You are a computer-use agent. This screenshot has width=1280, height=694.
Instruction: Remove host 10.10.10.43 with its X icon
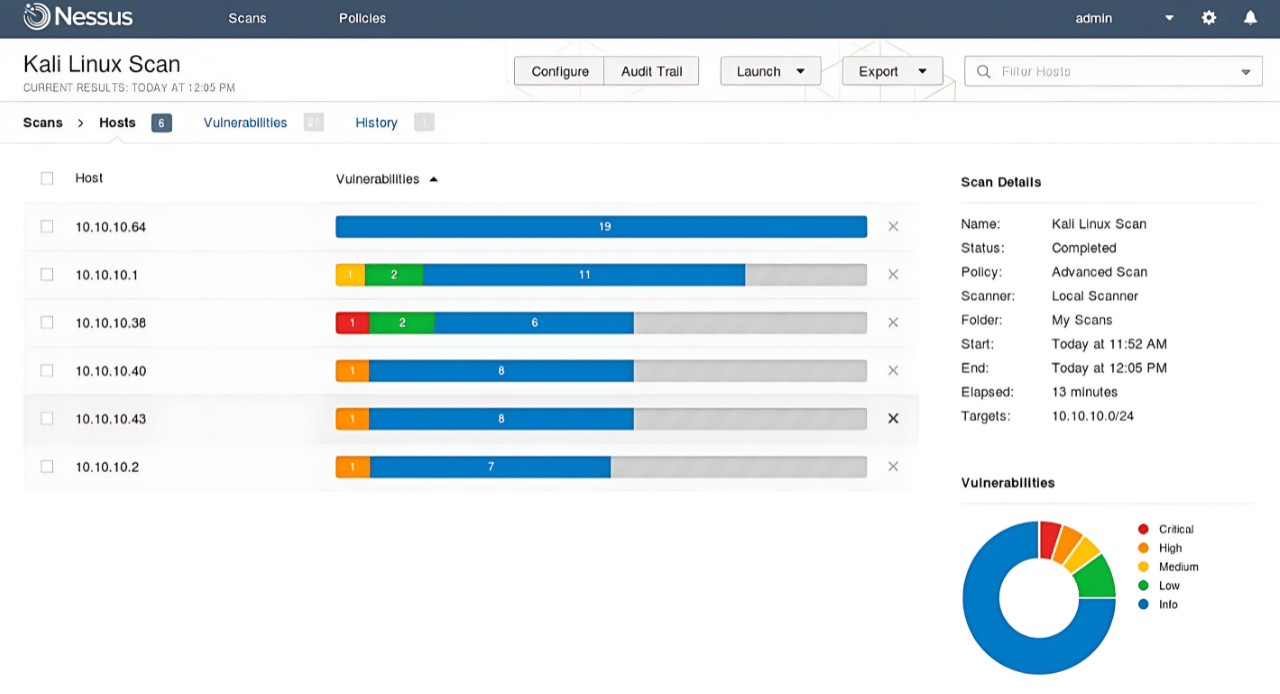[893, 419]
